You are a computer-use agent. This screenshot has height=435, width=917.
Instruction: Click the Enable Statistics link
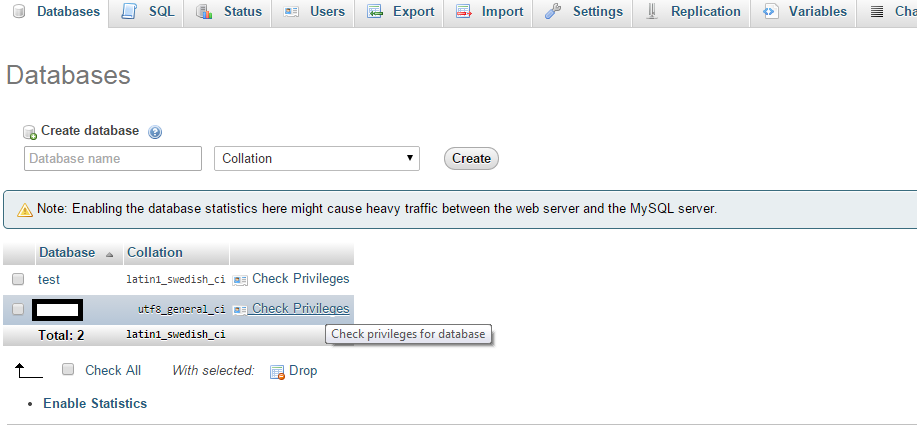95,403
